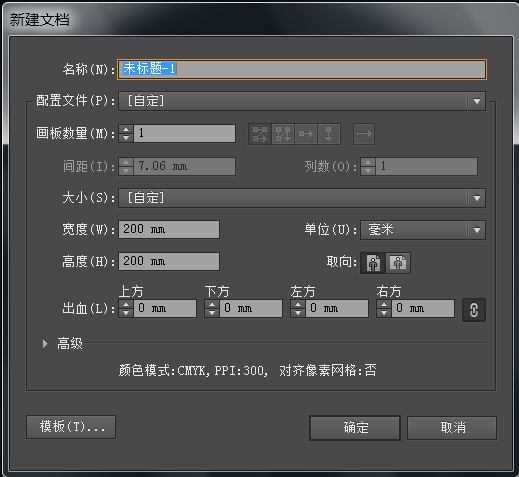The height and width of the screenshot is (477, 519).
Task: Click the 取消 cancel button
Action: [x=452, y=428]
